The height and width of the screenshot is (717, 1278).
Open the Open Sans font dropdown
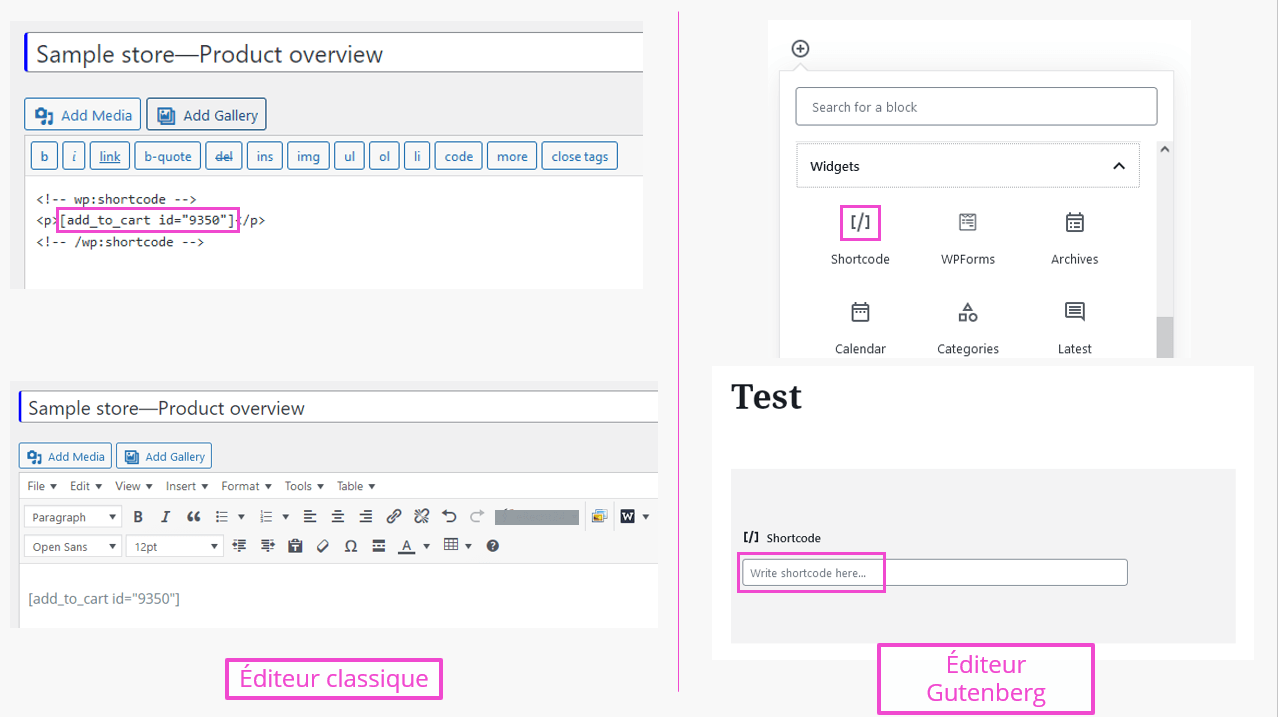pyautogui.click(x=73, y=546)
